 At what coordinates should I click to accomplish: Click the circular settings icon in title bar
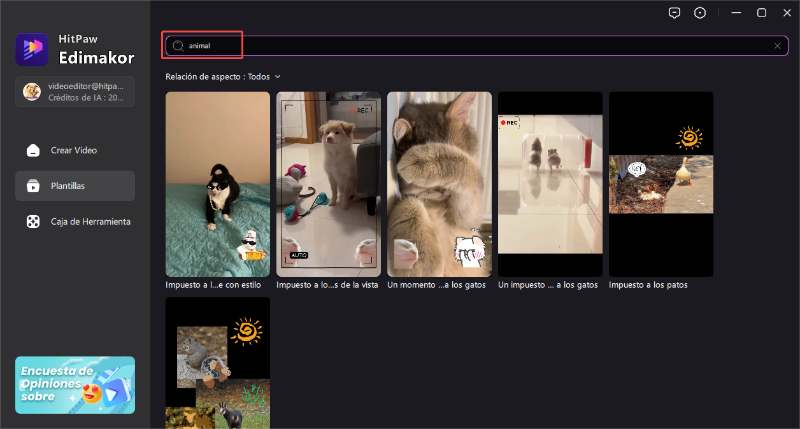coord(700,13)
